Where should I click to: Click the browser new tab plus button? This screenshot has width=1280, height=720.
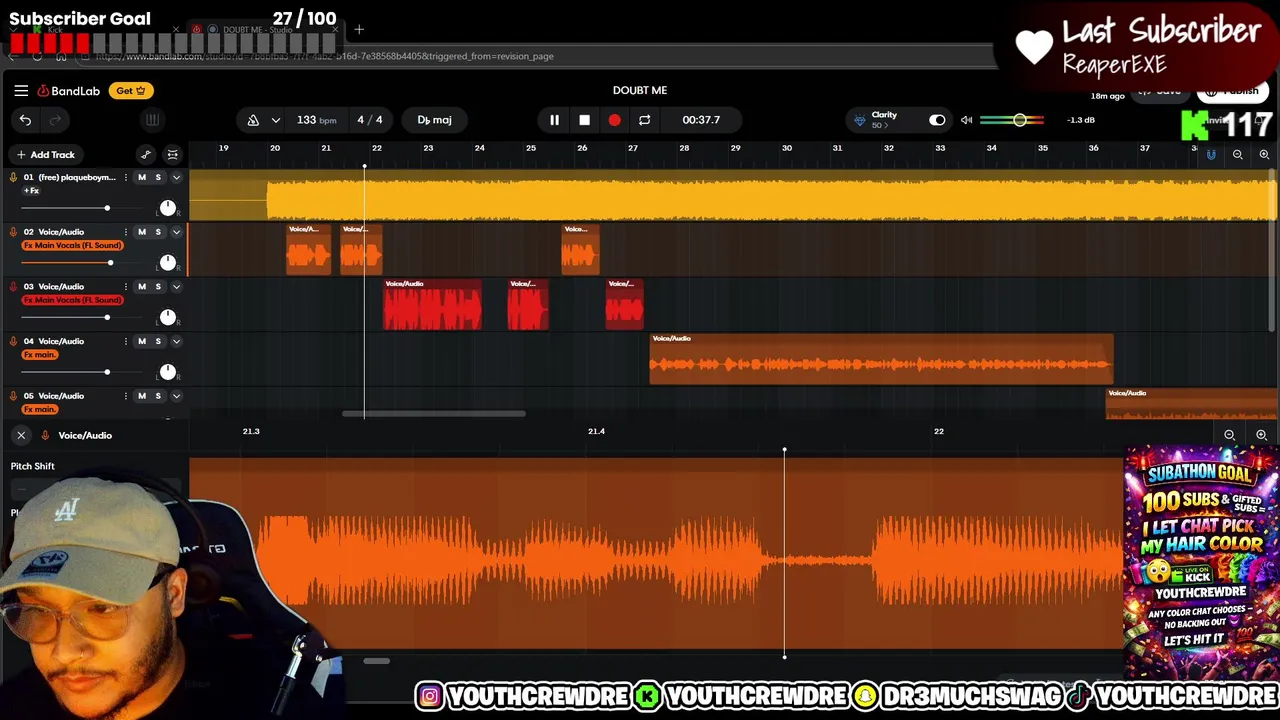[359, 30]
